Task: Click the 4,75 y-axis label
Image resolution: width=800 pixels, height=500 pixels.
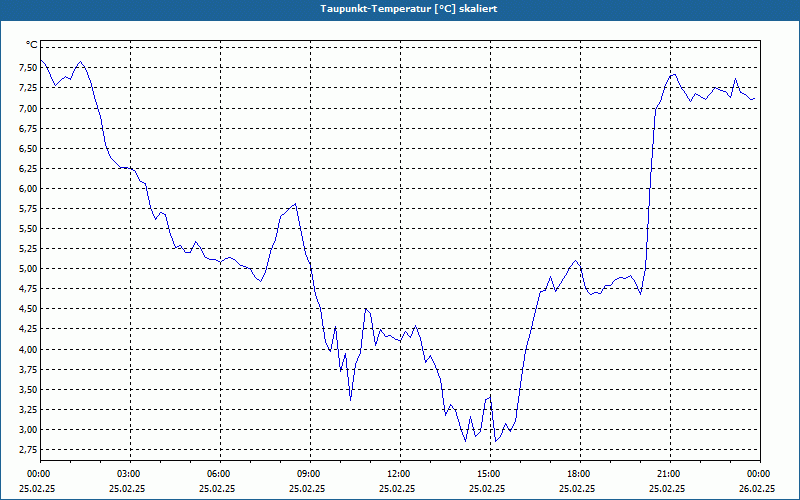Action: coord(27,289)
